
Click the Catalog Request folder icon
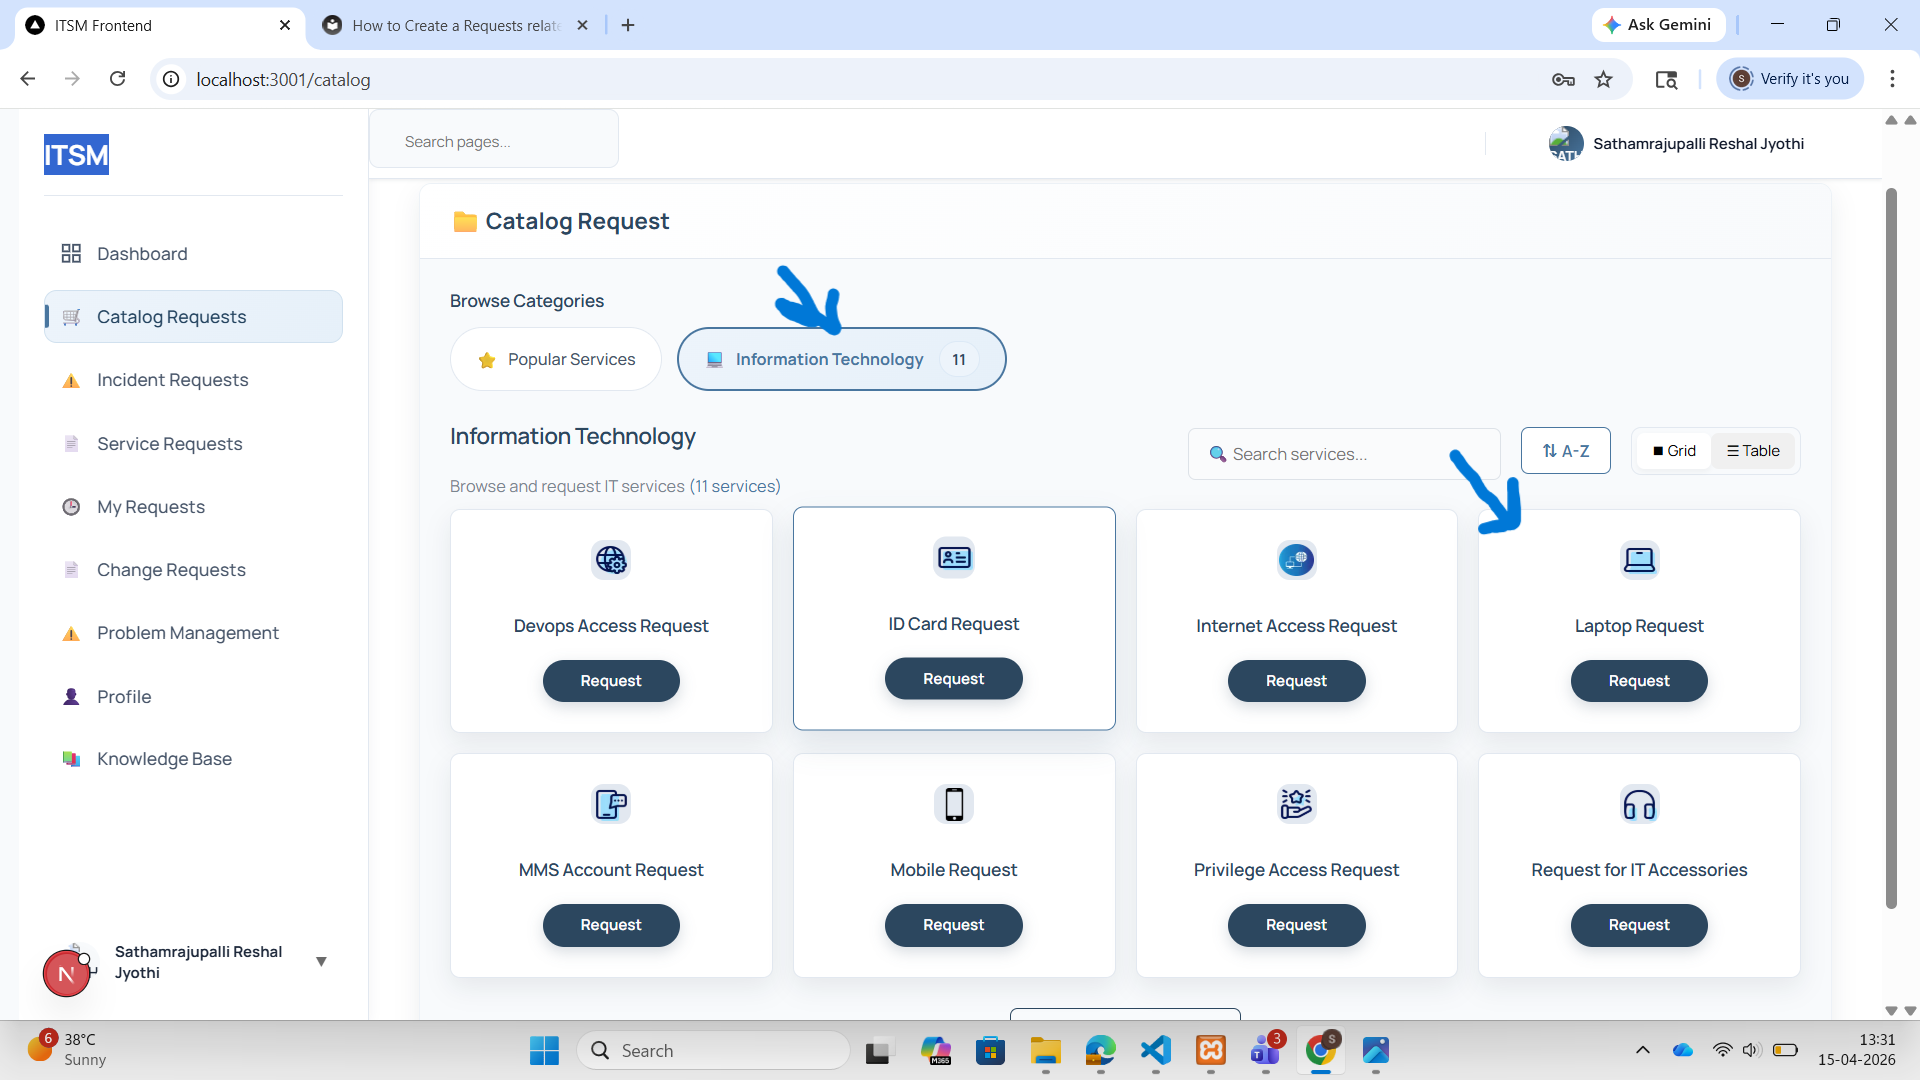465,221
